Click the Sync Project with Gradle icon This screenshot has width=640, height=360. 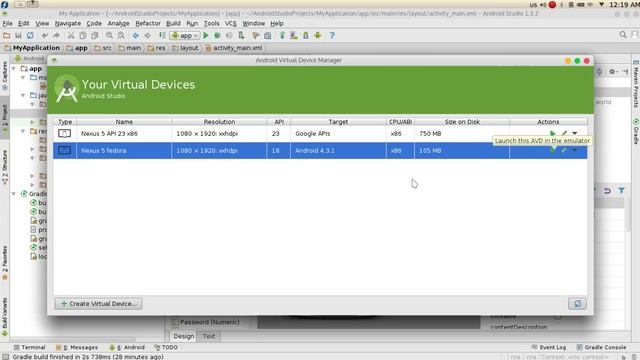pyautogui.click(x=282, y=36)
